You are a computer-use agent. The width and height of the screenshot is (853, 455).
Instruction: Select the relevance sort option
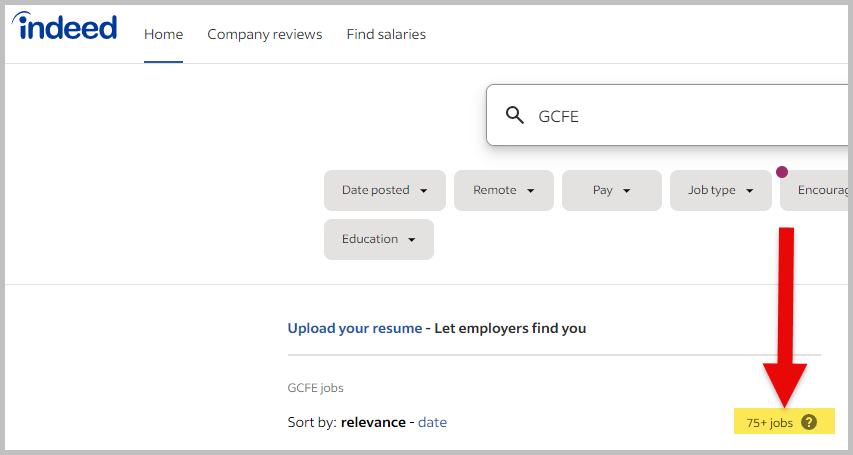(374, 422)
